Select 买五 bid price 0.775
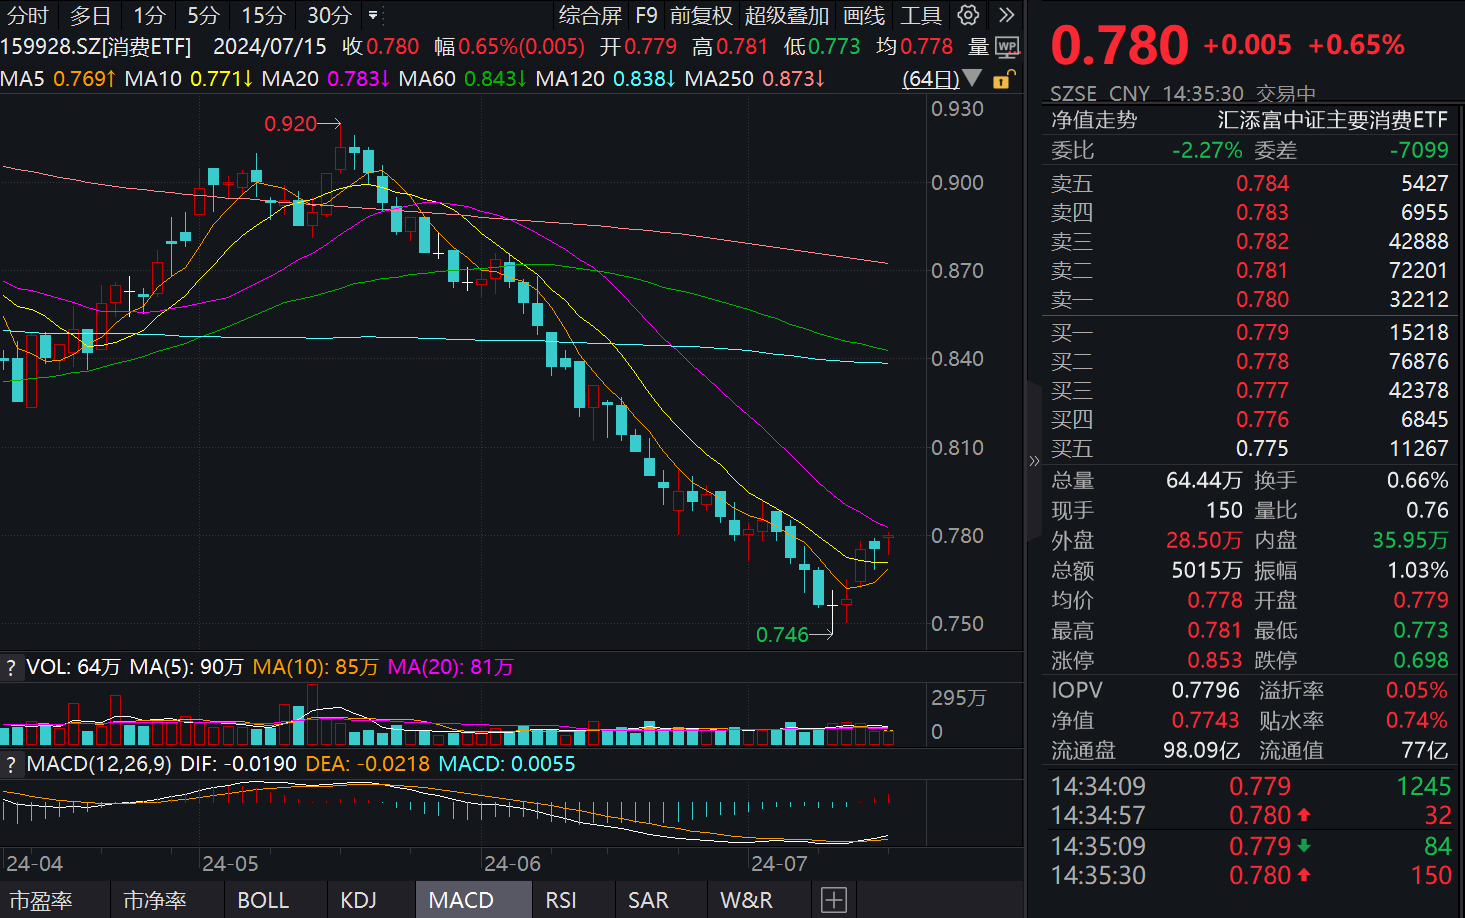 click(1262, 449)
